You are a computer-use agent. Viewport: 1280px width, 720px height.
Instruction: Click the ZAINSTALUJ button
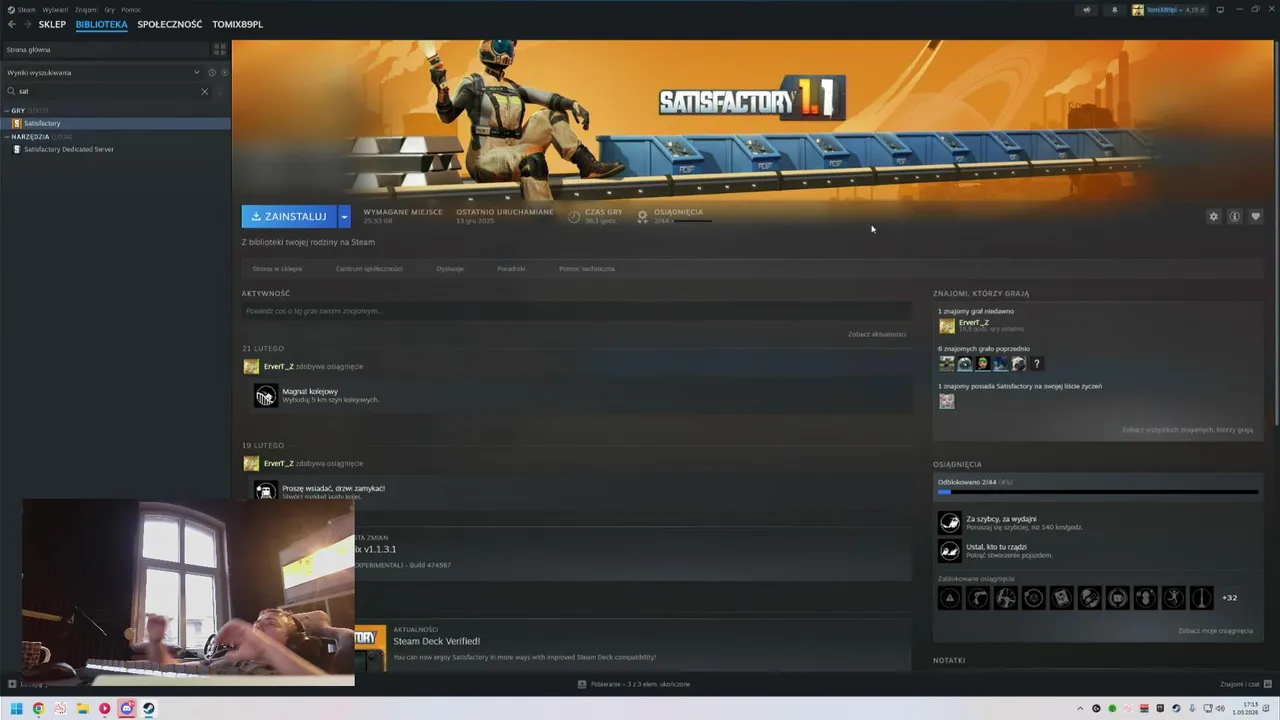pyautogui.click(x=289, y=216)
